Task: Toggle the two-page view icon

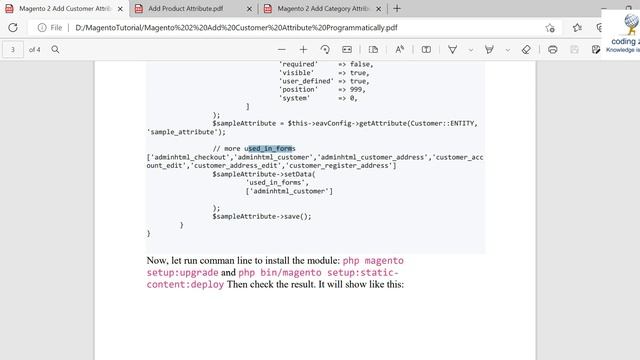Action: 426,49
